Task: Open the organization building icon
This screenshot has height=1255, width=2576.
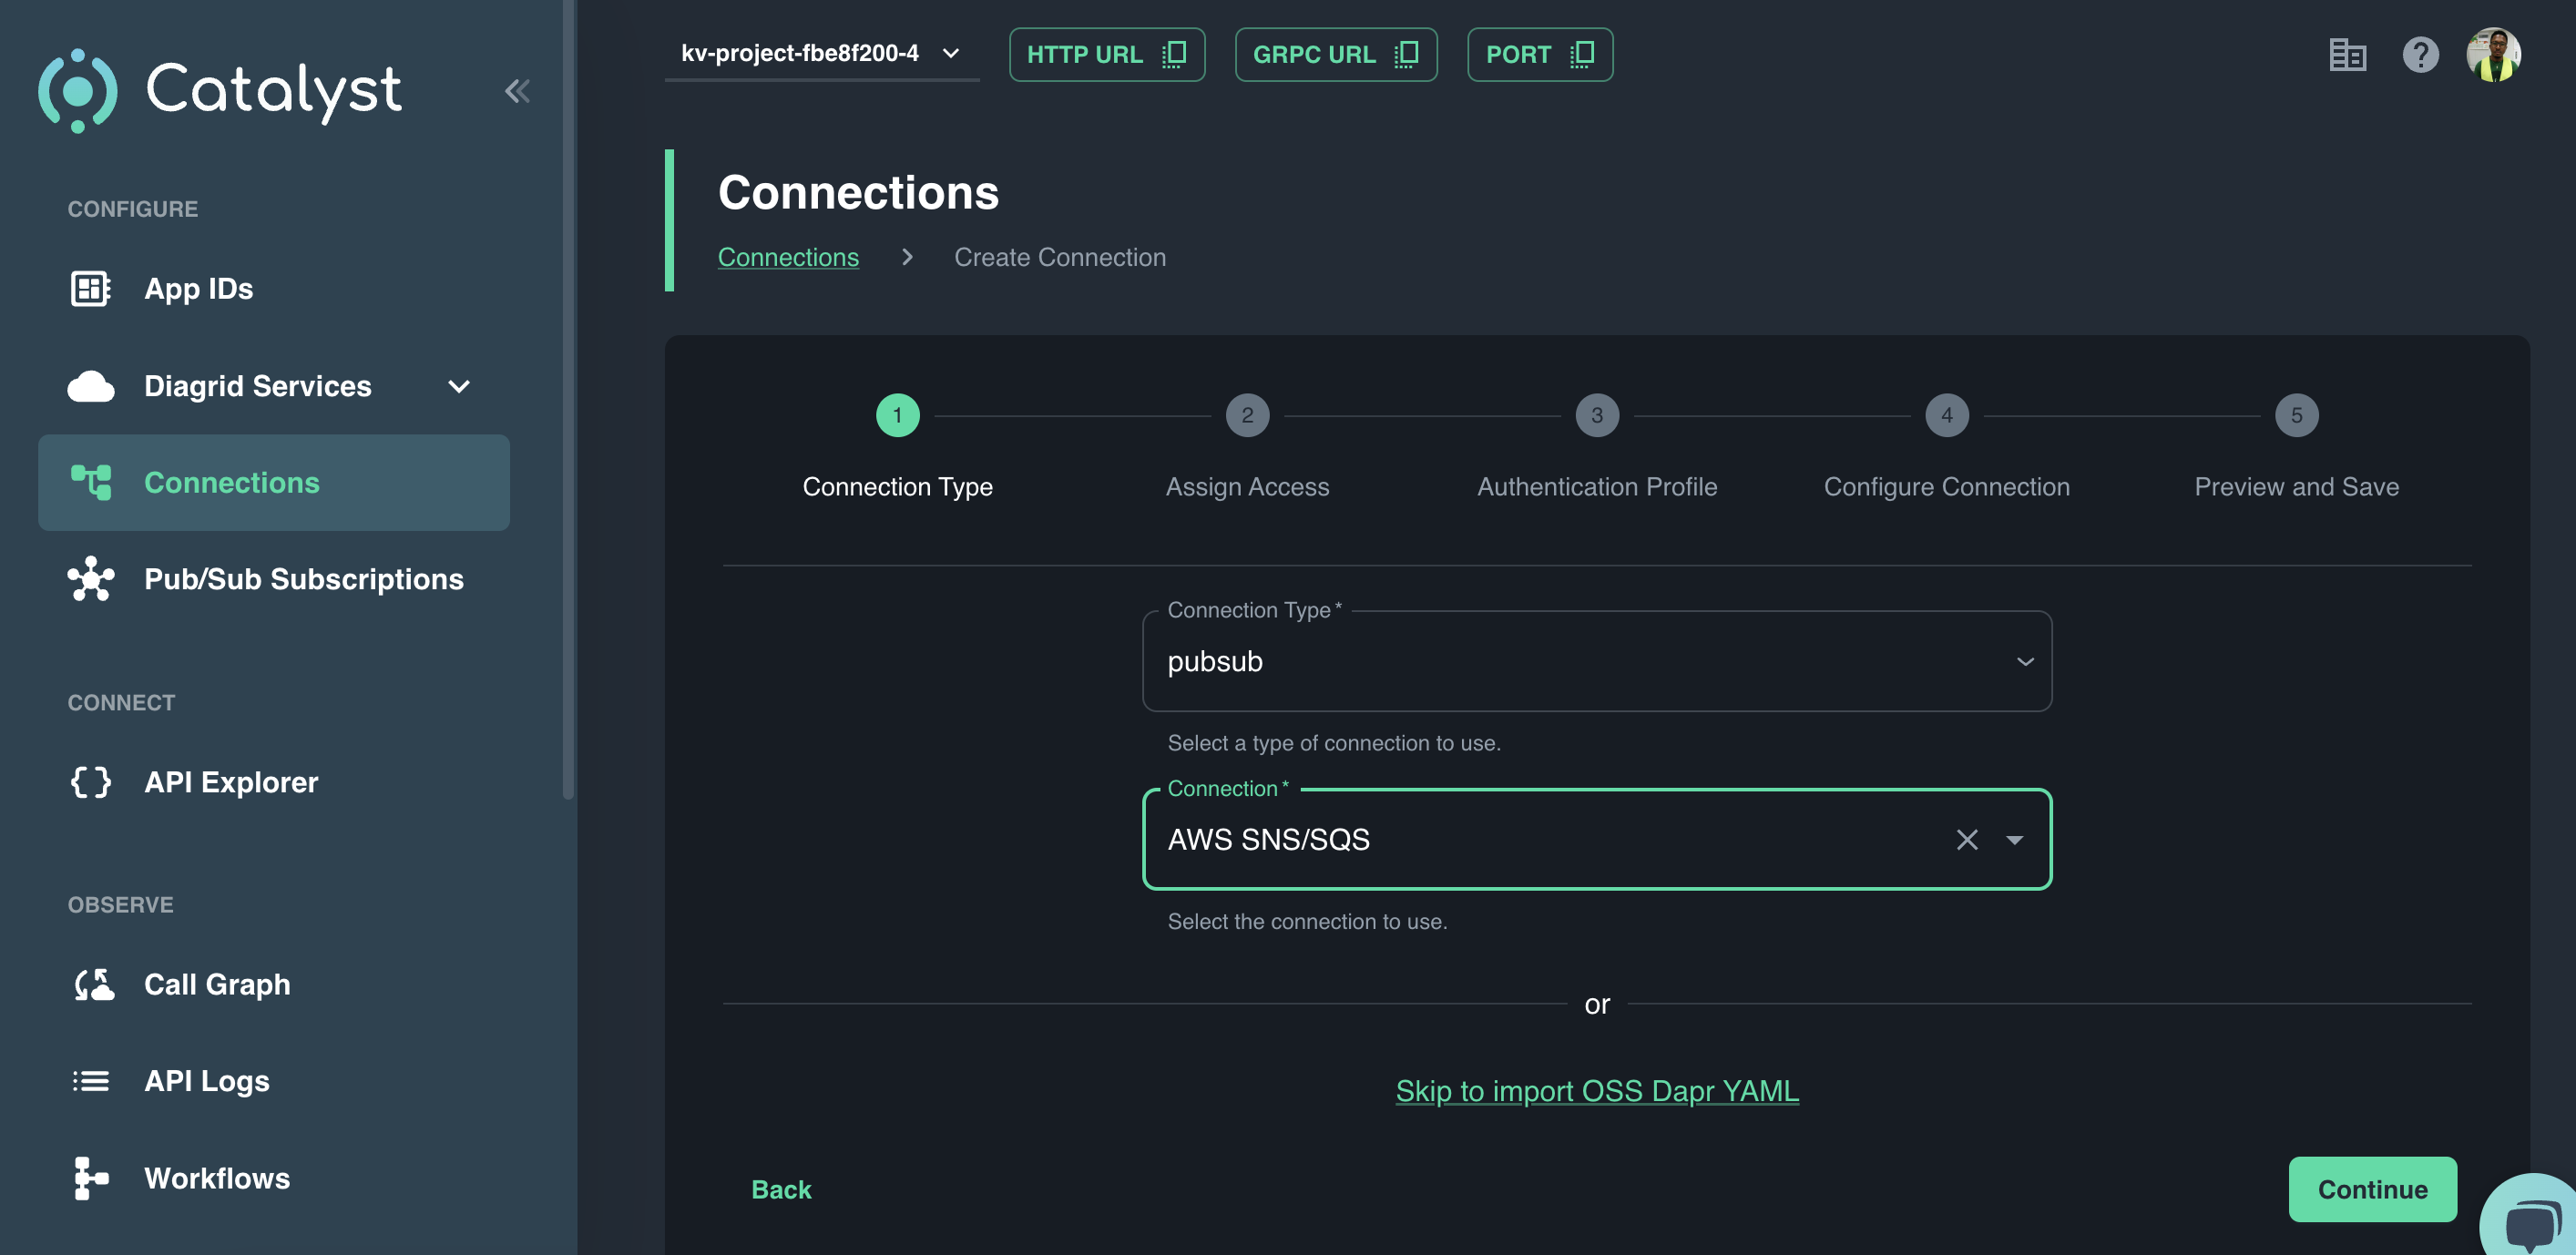Action: tap(2347, 54)
